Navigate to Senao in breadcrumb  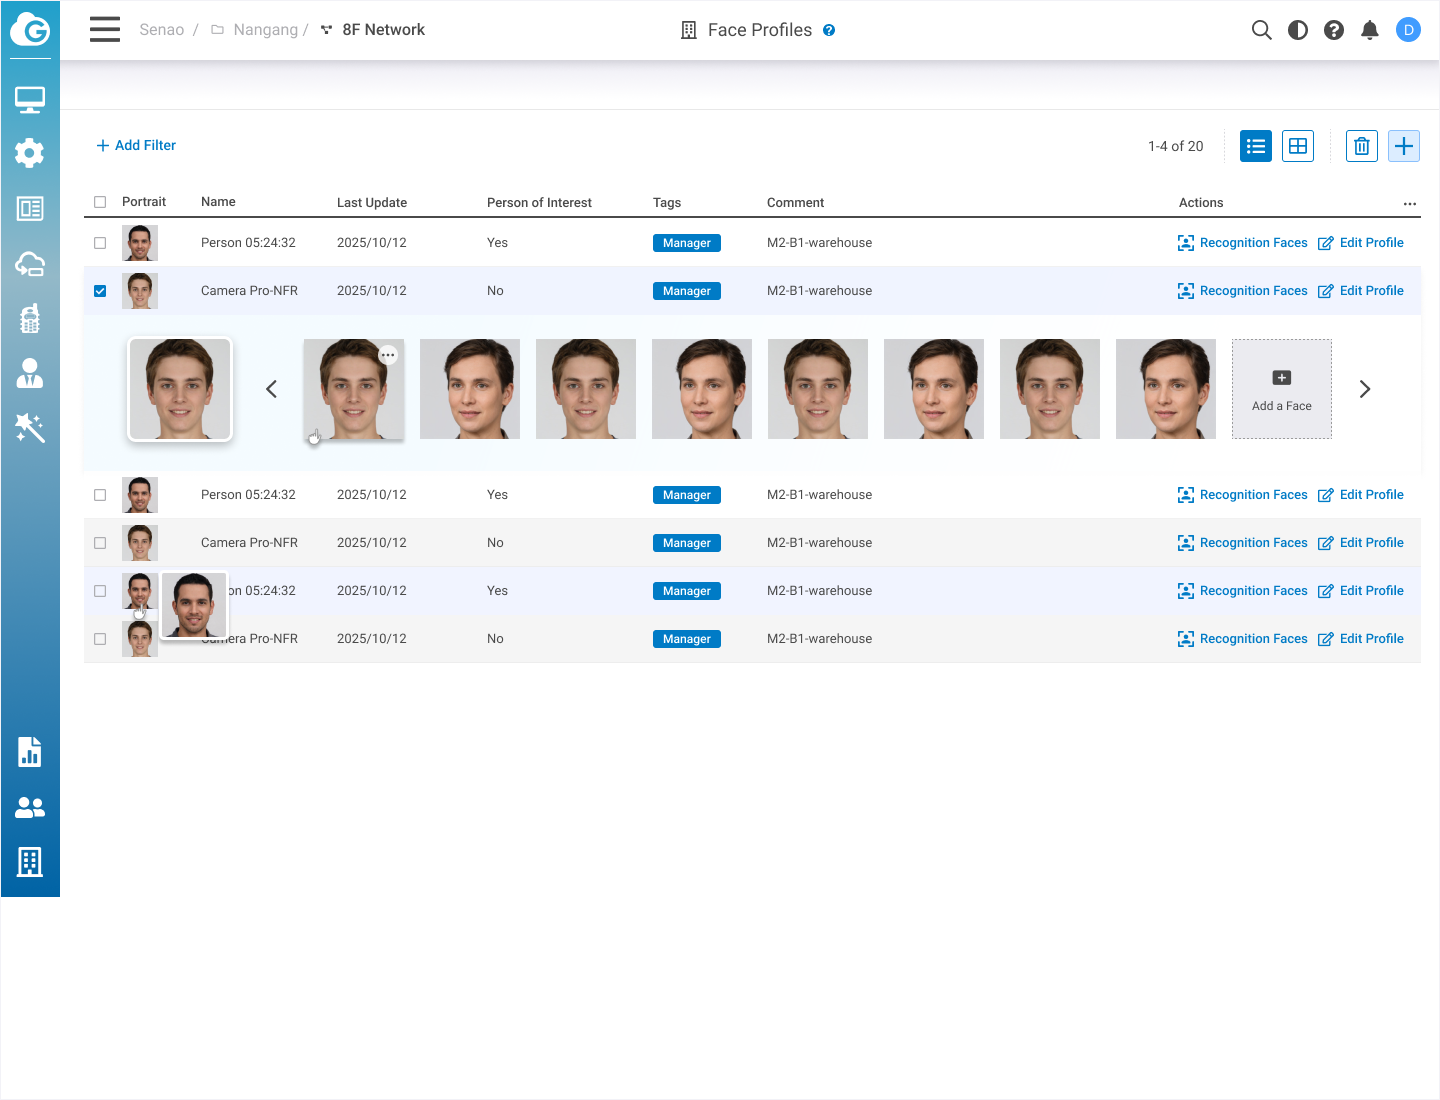click(161, 30)
